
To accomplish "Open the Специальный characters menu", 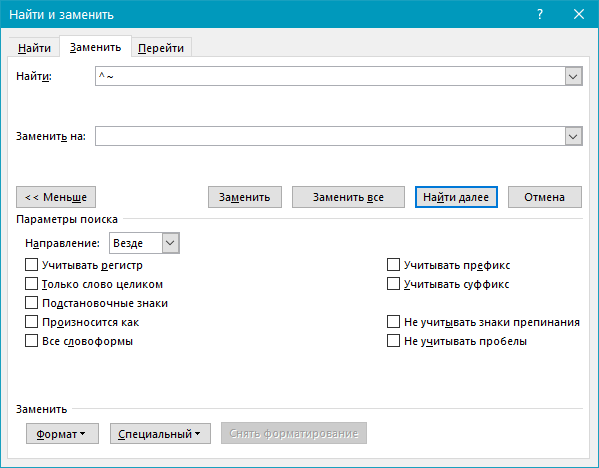I will pos(160,434).
